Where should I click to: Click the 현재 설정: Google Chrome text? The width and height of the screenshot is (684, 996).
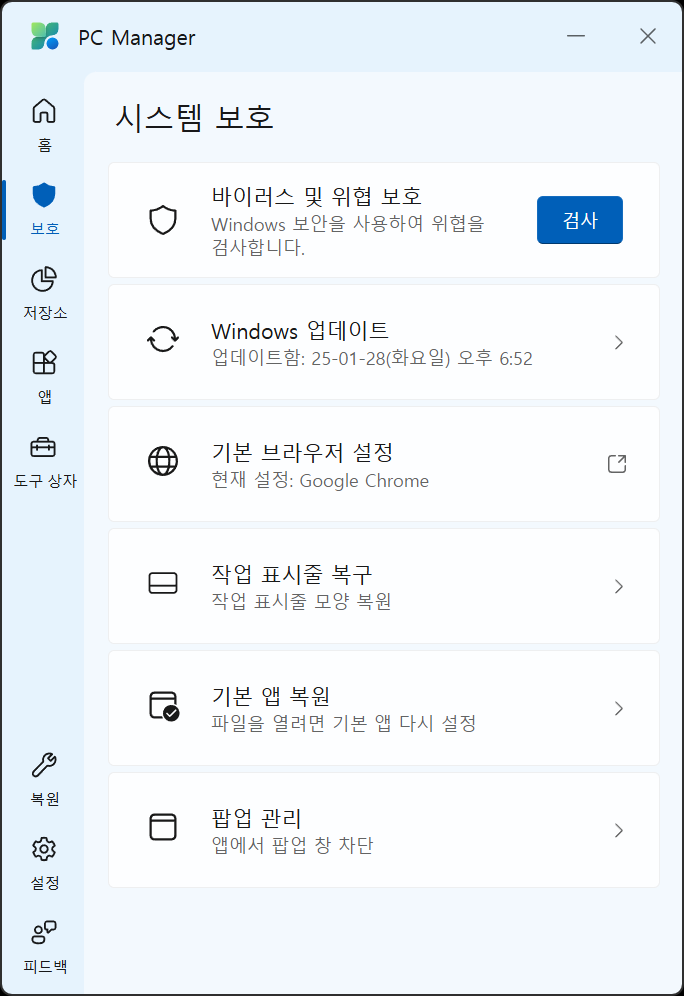pos(320,481)
